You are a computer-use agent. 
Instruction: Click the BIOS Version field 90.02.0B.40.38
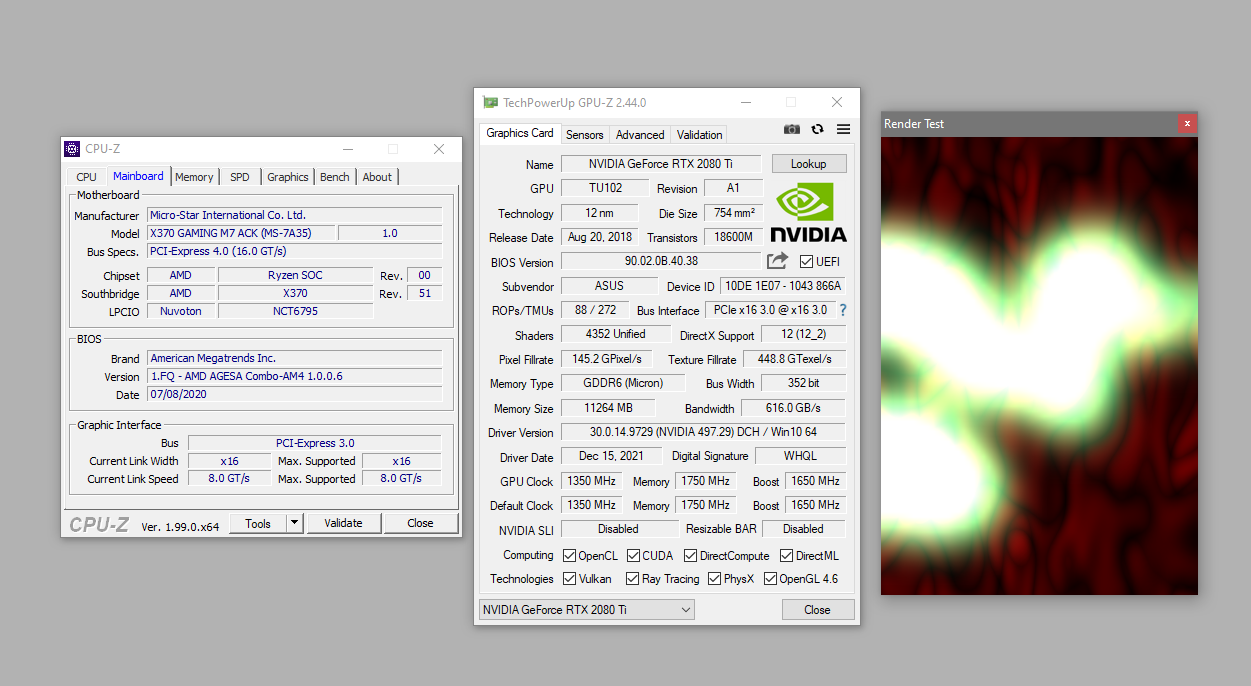(x=661, y=261)
